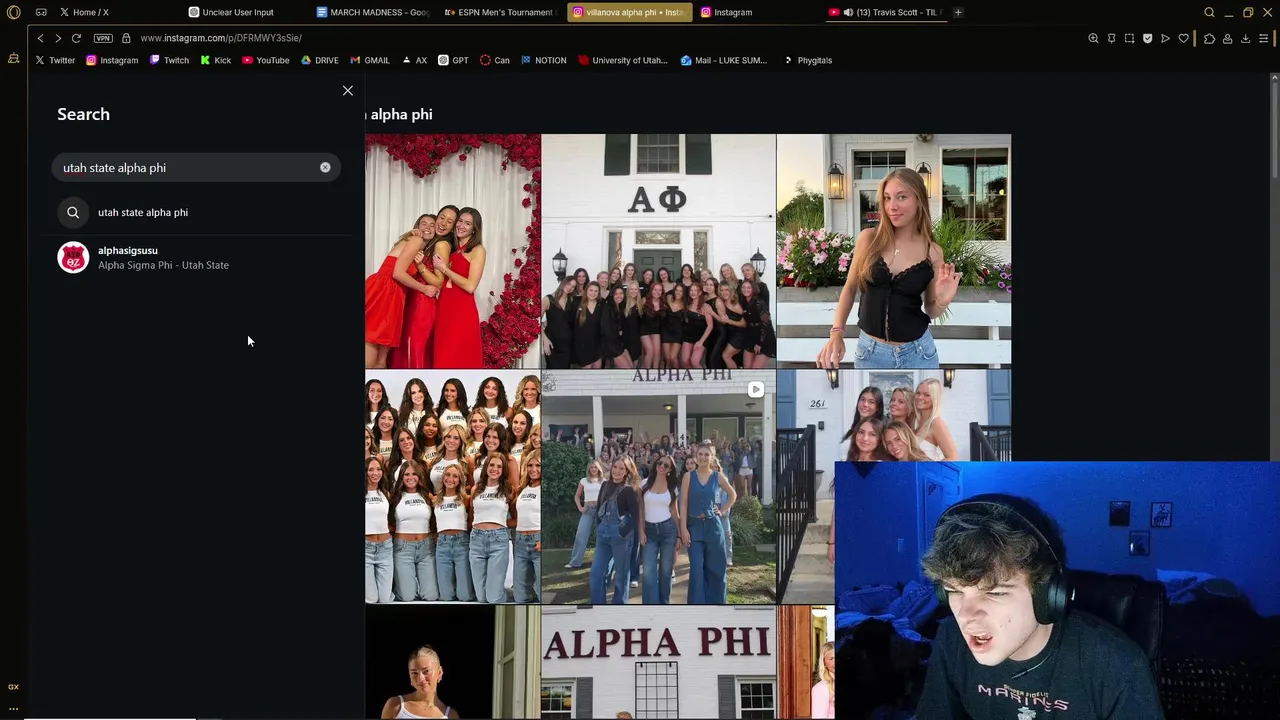Viewport: 1280px width, 720px height.
Task: Open the downloads icon
Action: (1245, 38)
